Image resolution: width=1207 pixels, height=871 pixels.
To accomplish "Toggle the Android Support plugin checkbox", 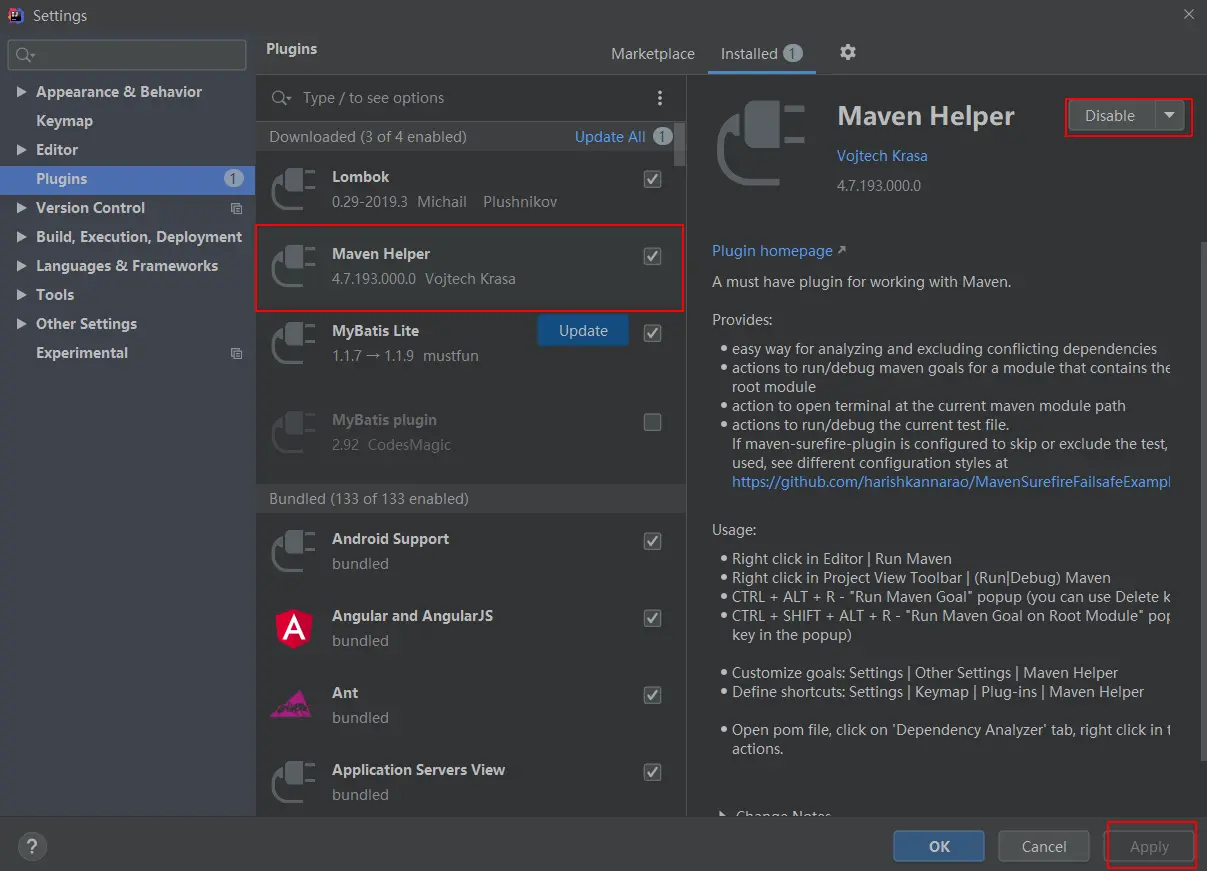I will tap(653, 541).
